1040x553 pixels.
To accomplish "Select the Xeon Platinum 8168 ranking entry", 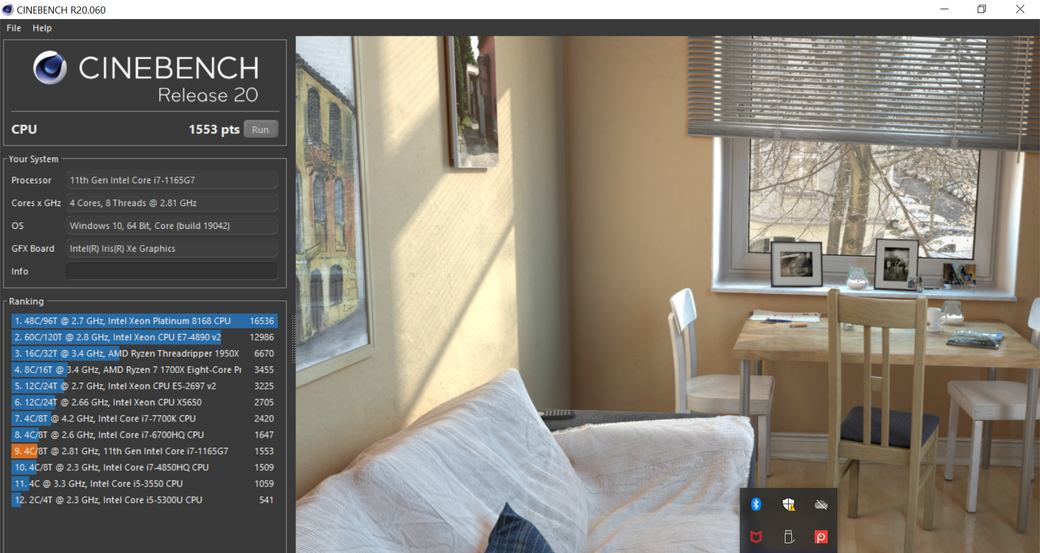I will (144, 321).
